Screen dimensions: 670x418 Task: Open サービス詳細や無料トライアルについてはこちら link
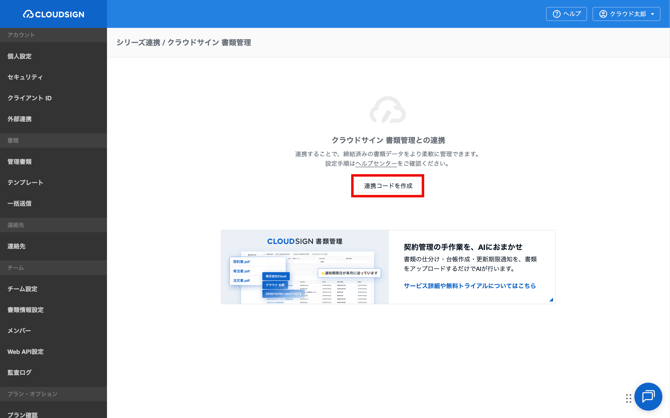pyautogui.click(x=470, y=286)
